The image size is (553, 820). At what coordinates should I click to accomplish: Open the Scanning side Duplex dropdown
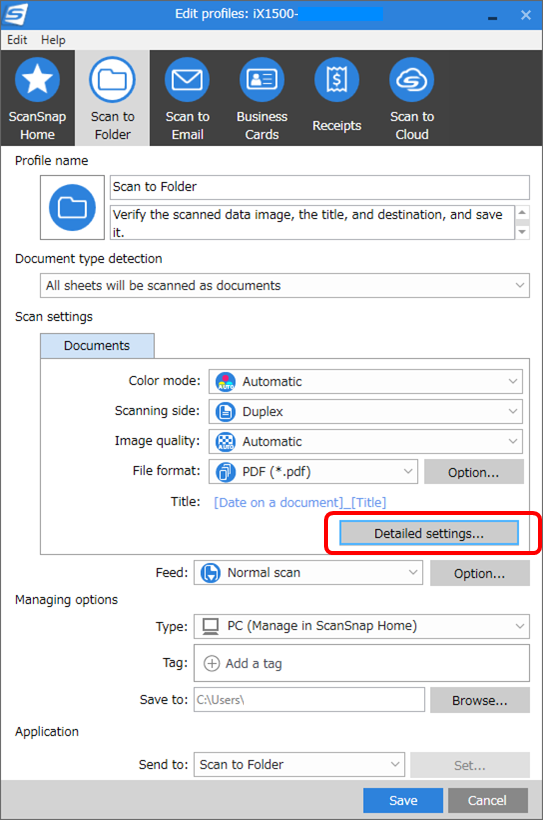coord(365,412)
